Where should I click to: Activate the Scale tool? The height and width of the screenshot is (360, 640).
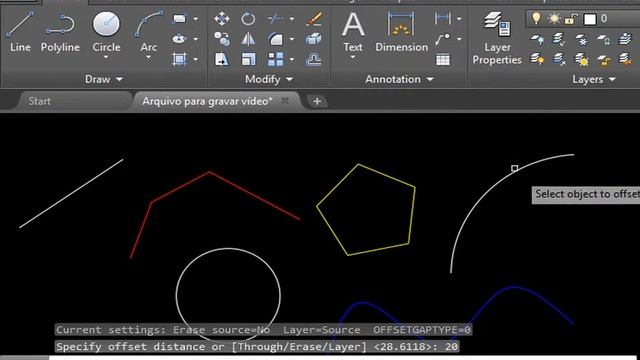(248, 60)
